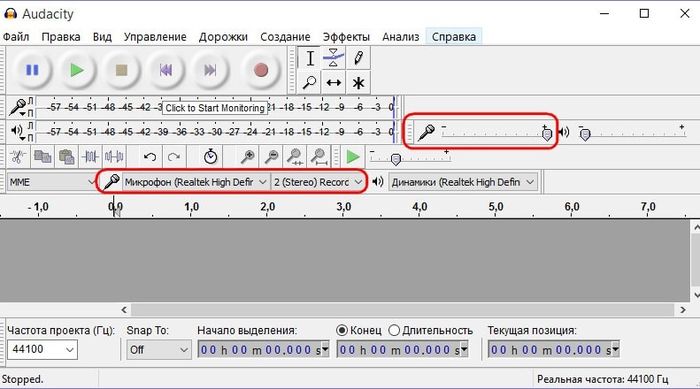Click the Zoom Out icon
The height and width of the screenshot is (389, 700).
tap(271, 157)
